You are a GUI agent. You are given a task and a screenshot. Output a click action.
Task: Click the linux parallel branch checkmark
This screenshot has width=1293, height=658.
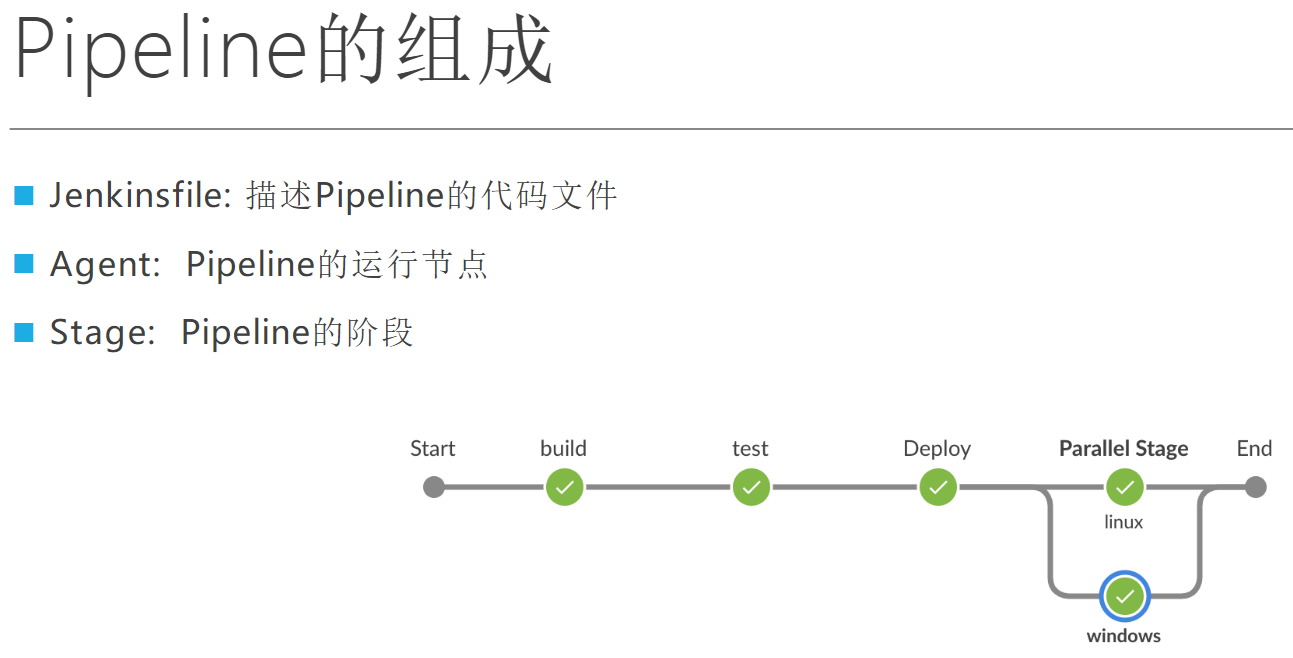1124,487
